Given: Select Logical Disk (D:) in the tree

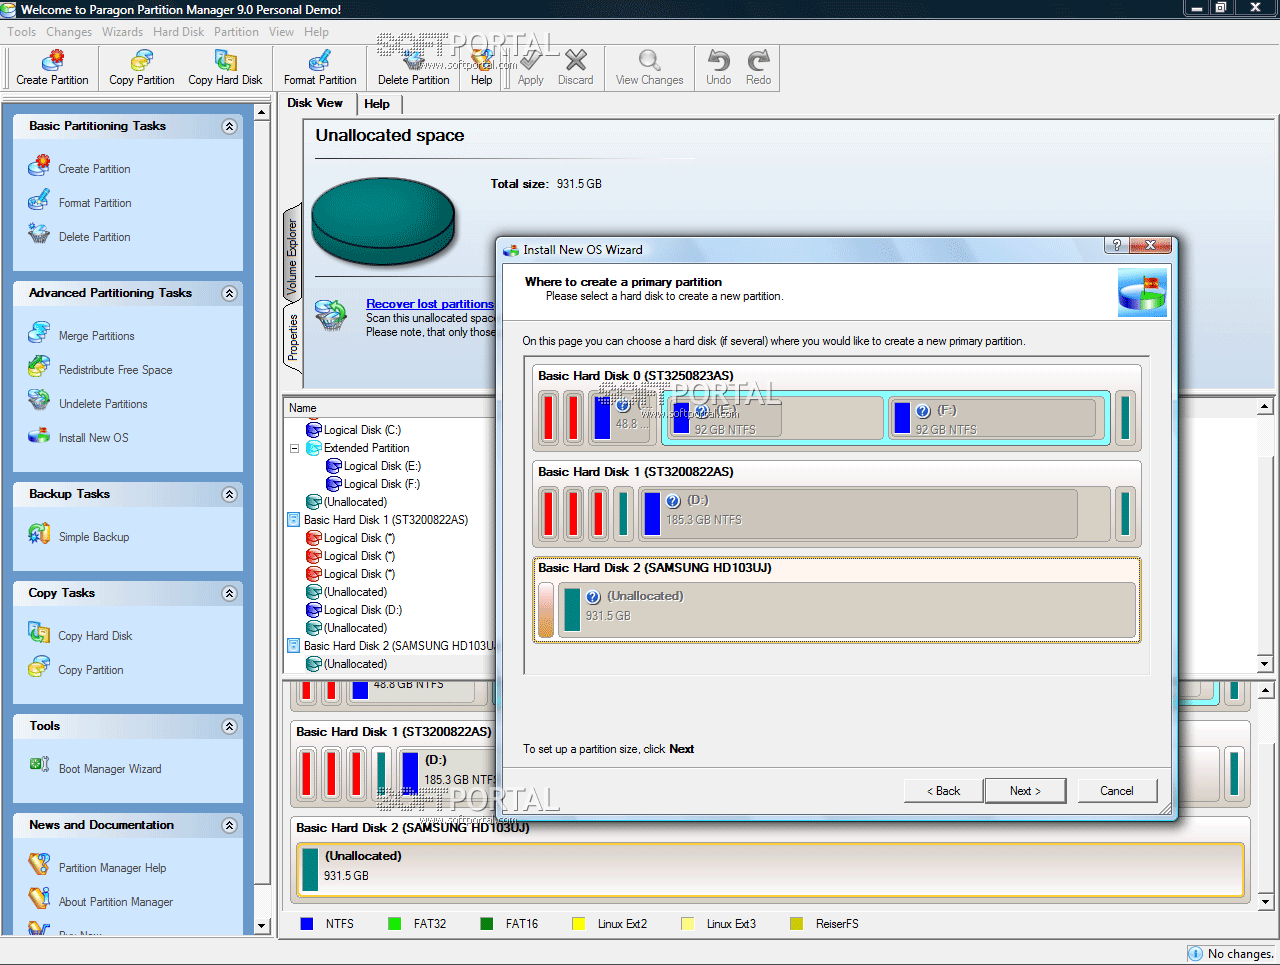Looking at the screenshot, I should (x=354, y=610).
